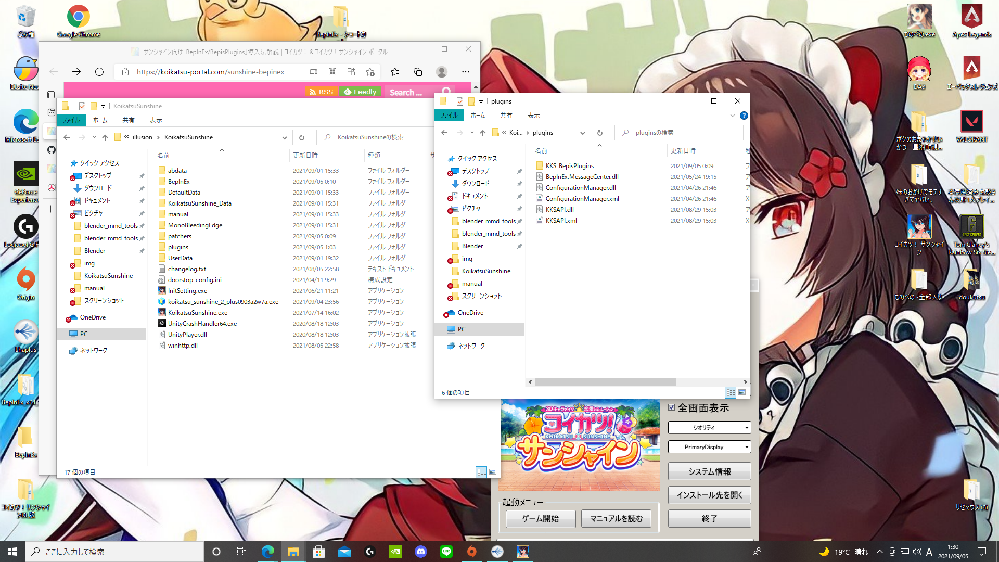Click the browser refresh button
The image size is (999, 562).
(x=99, y=72)
